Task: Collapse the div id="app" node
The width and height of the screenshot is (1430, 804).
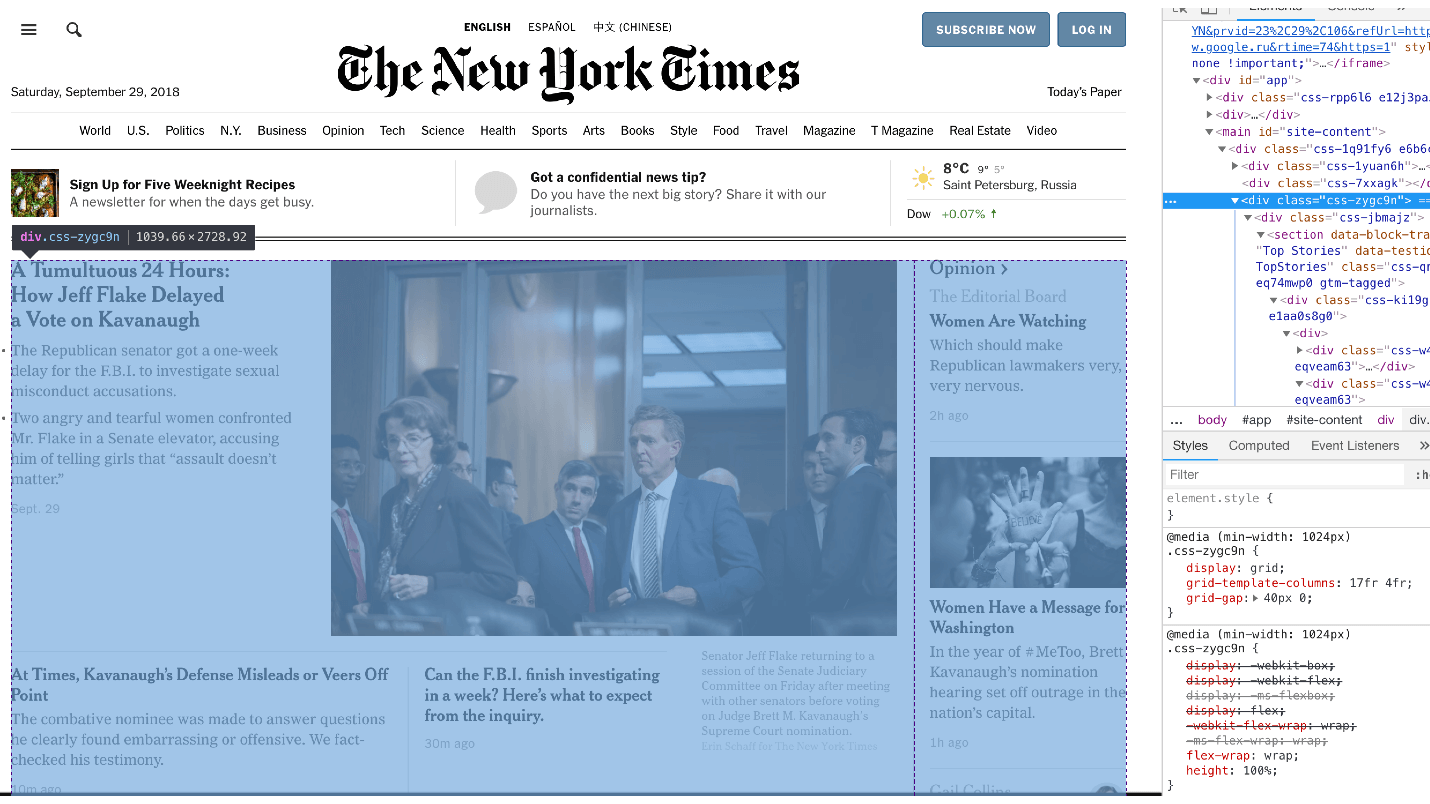Action: coord(1196,80)
